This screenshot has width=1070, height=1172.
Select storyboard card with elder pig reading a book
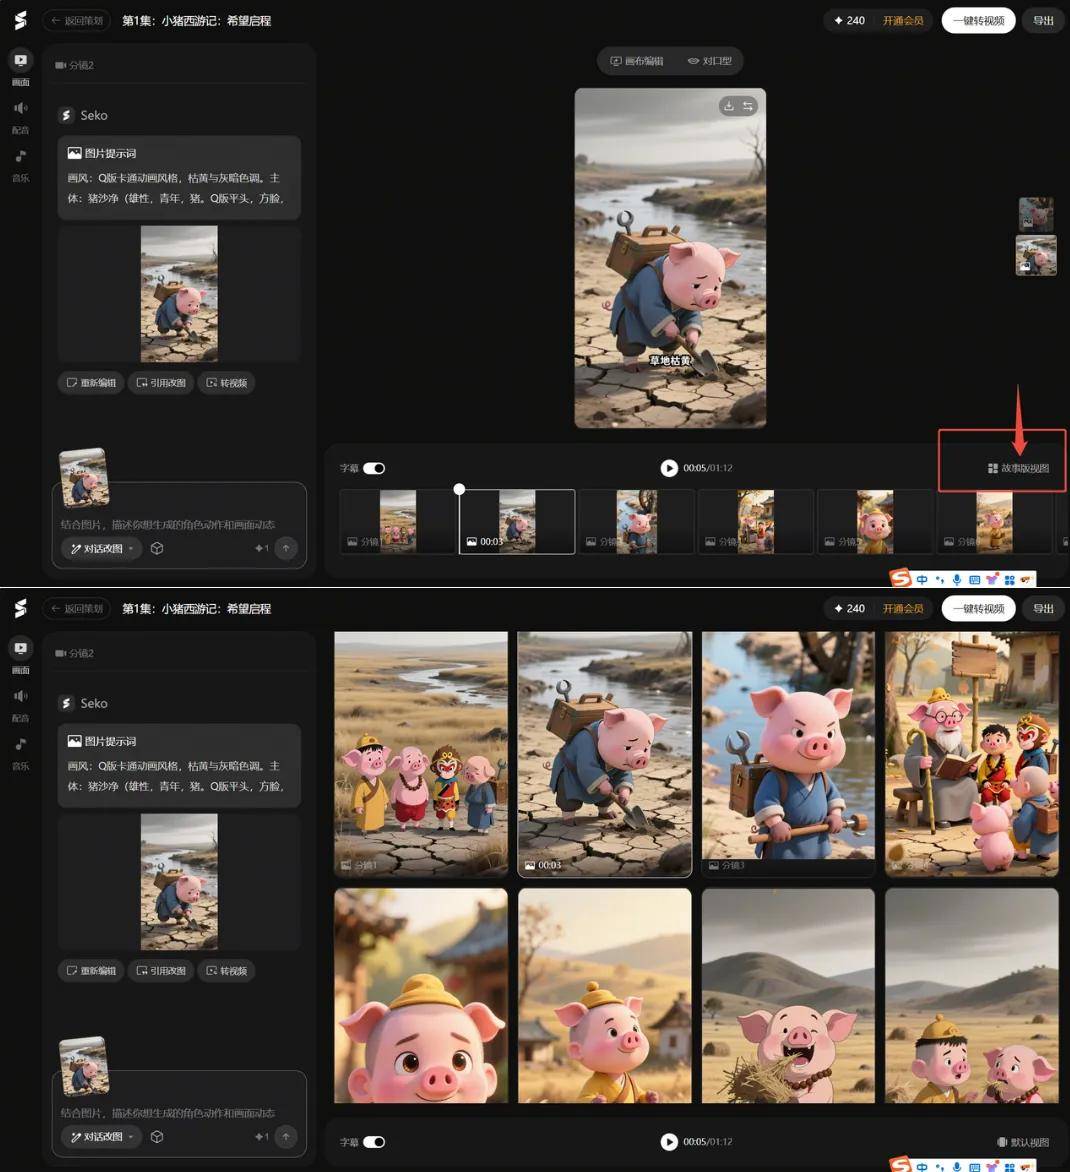(x=971, y=754)
